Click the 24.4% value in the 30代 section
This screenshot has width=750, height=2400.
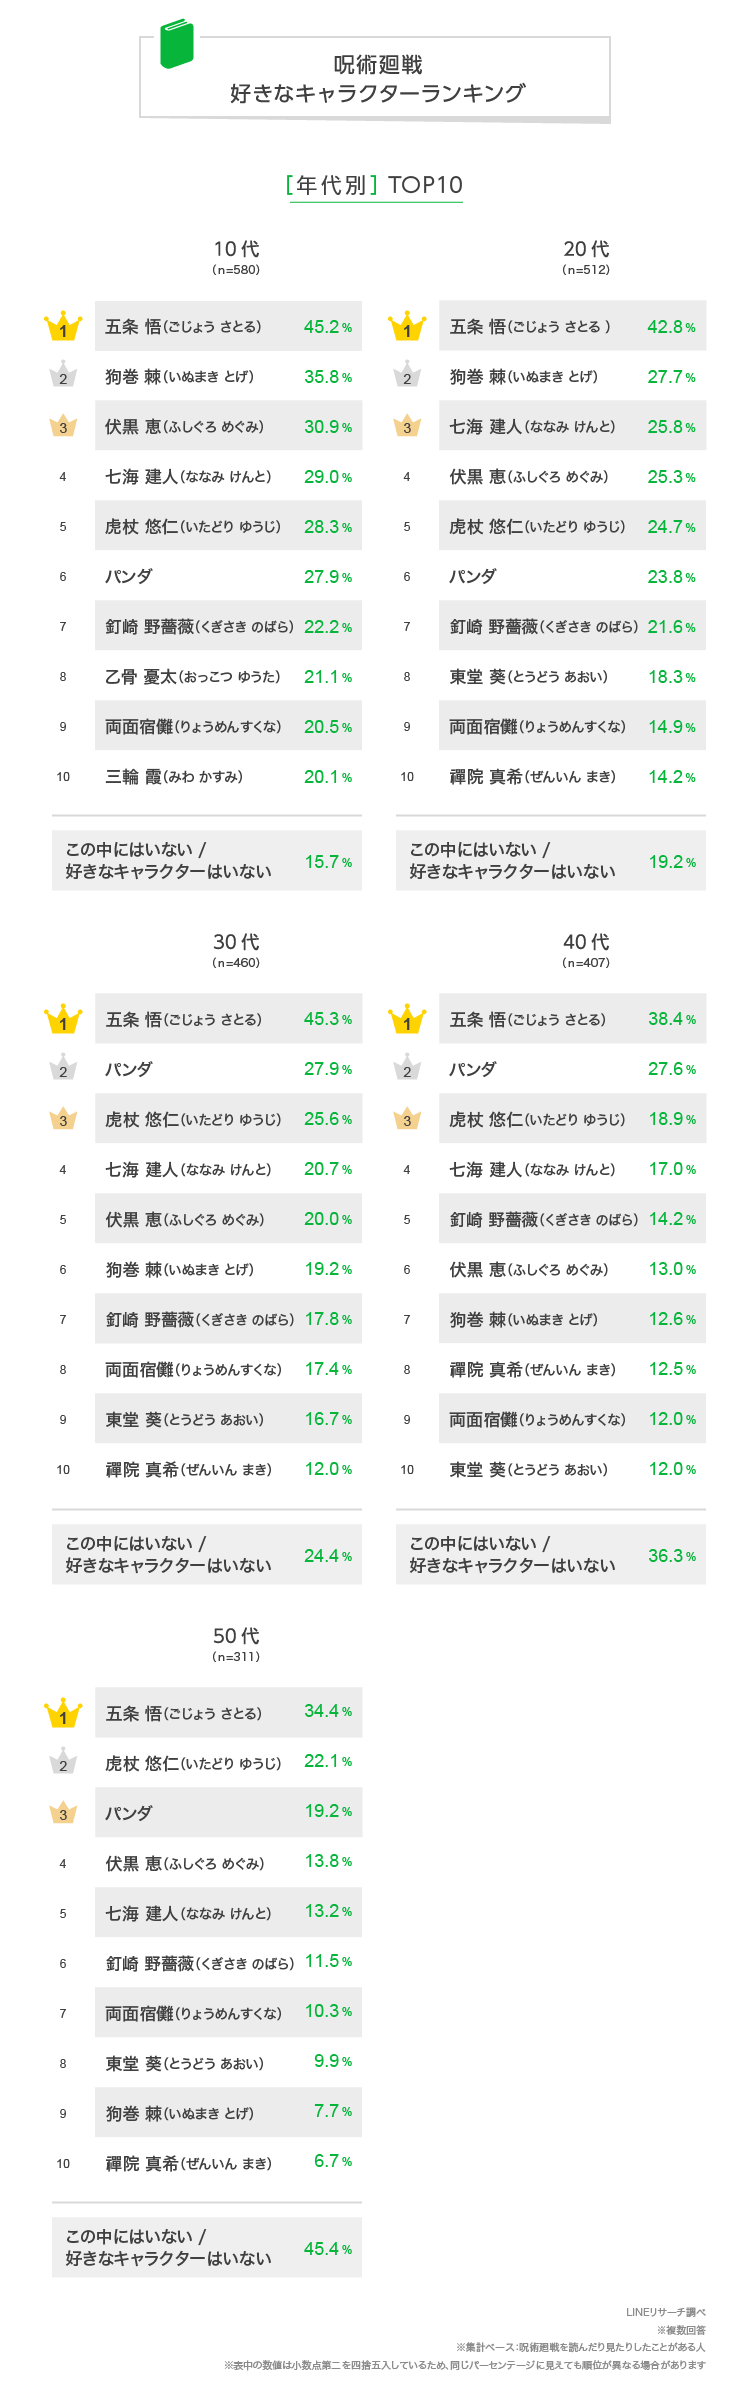pos(328,1556)
